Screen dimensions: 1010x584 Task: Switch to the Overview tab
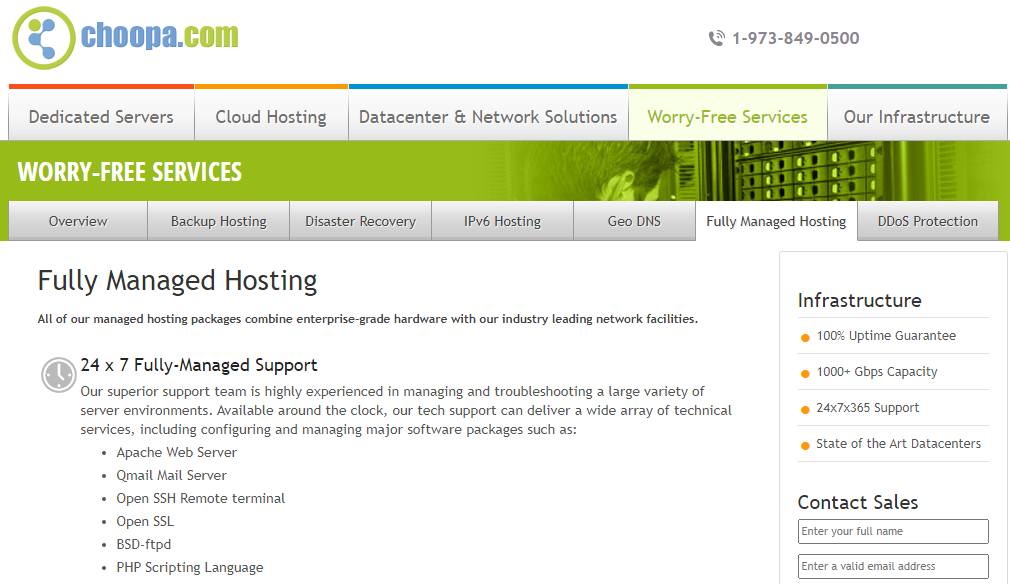click(x=78, y=221)
